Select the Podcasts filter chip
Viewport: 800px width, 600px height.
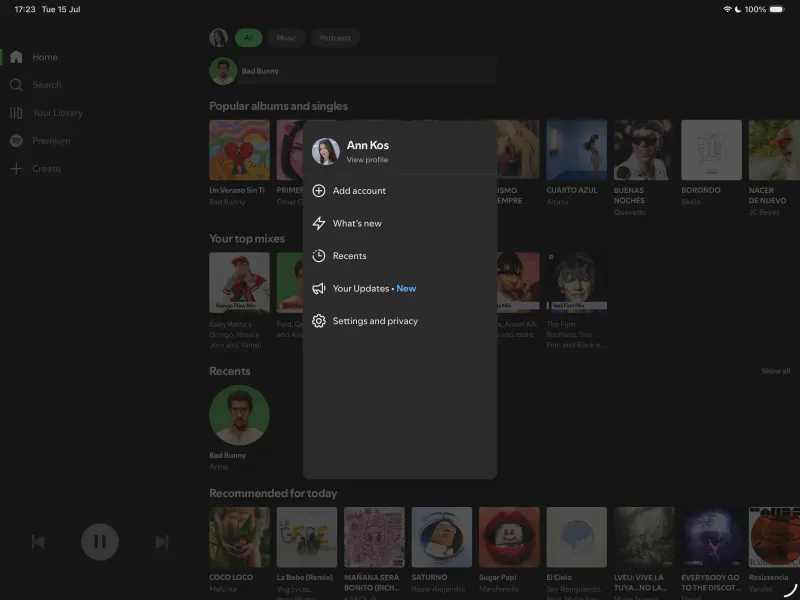point(335,38)
